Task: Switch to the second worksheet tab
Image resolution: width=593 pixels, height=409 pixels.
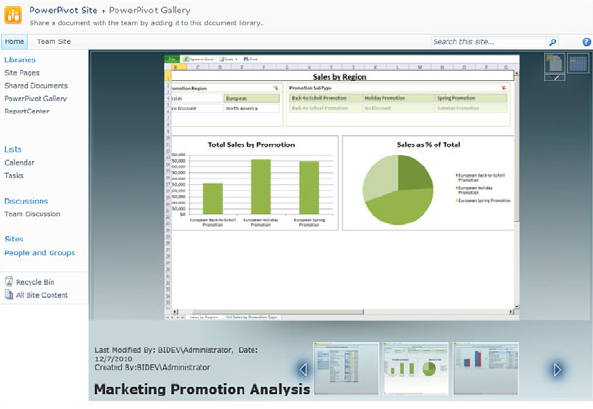Action: point(251,317)
